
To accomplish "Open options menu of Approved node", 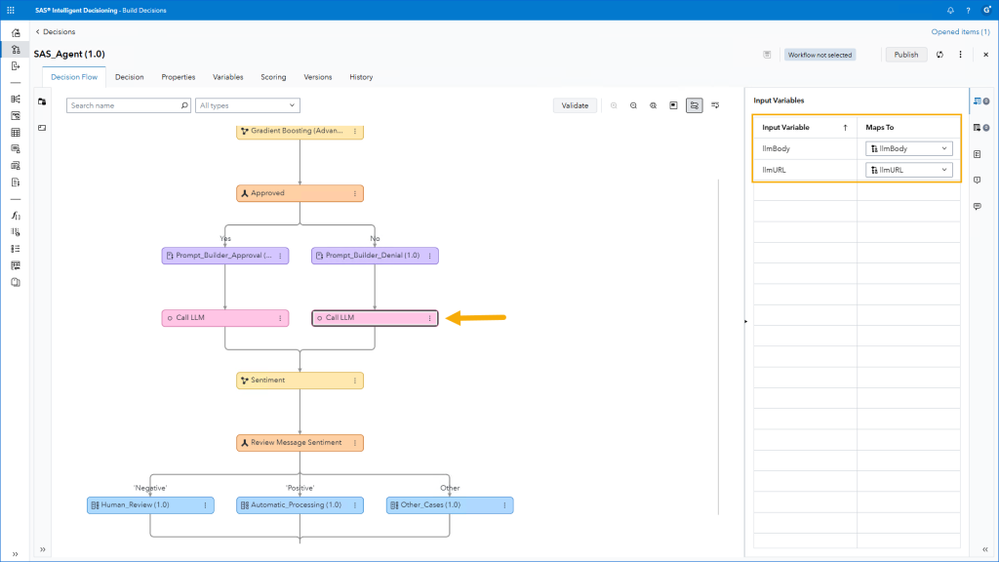I will coord(355,193).
